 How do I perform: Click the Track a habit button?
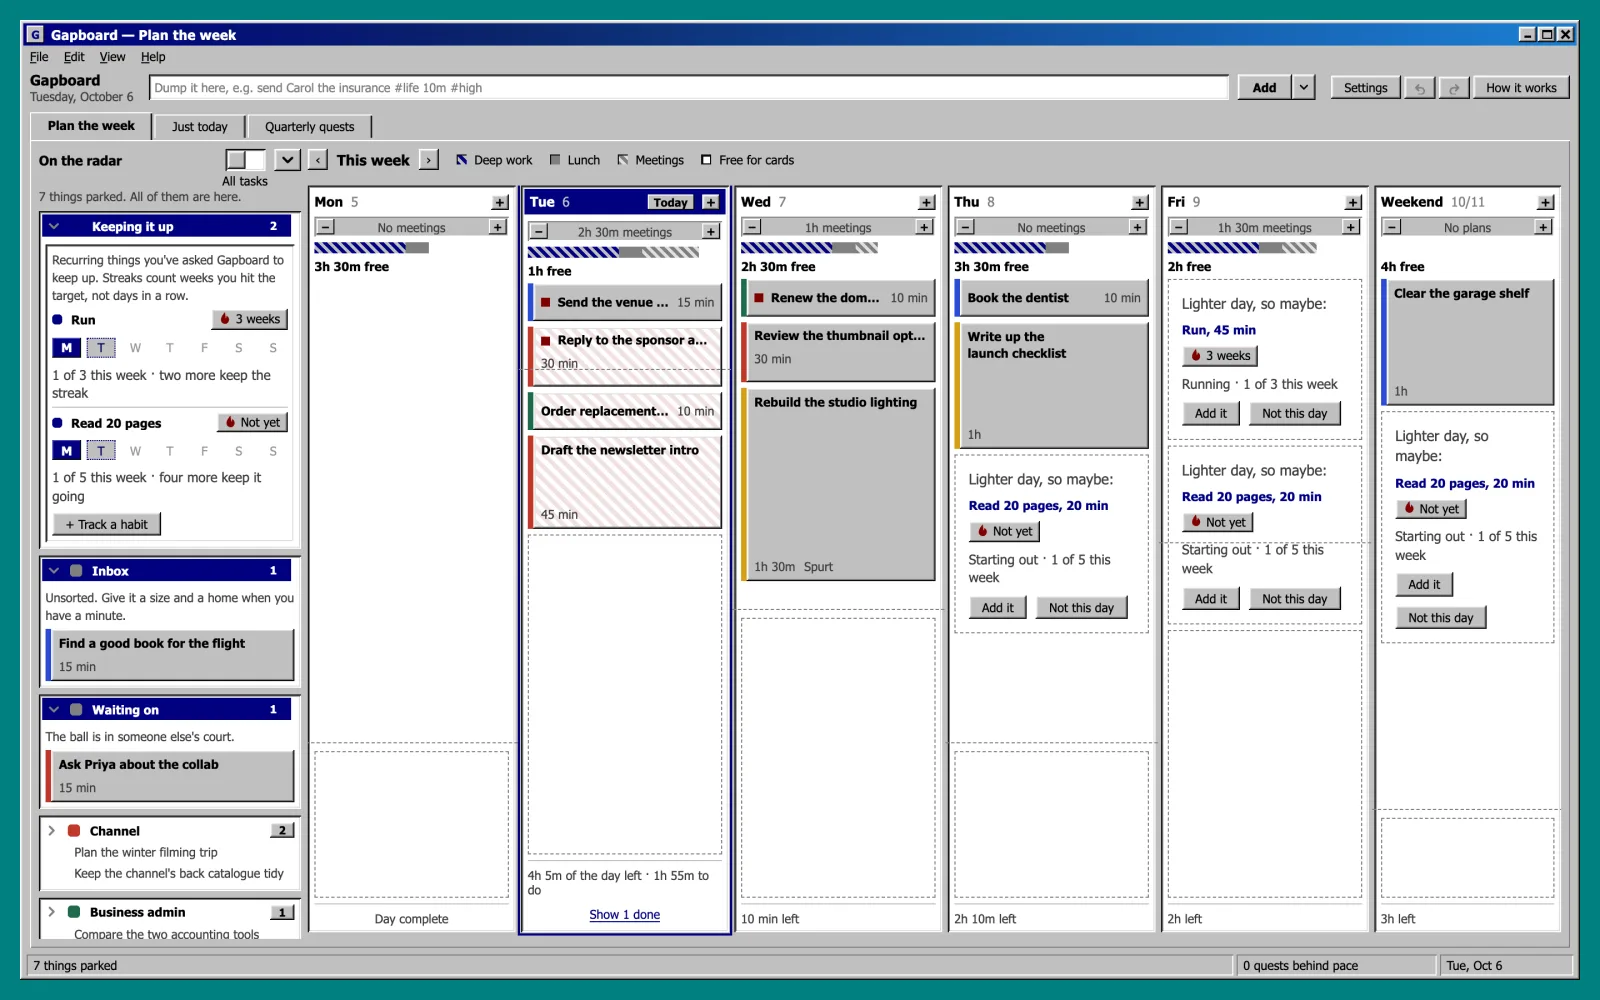click(106, 524)
